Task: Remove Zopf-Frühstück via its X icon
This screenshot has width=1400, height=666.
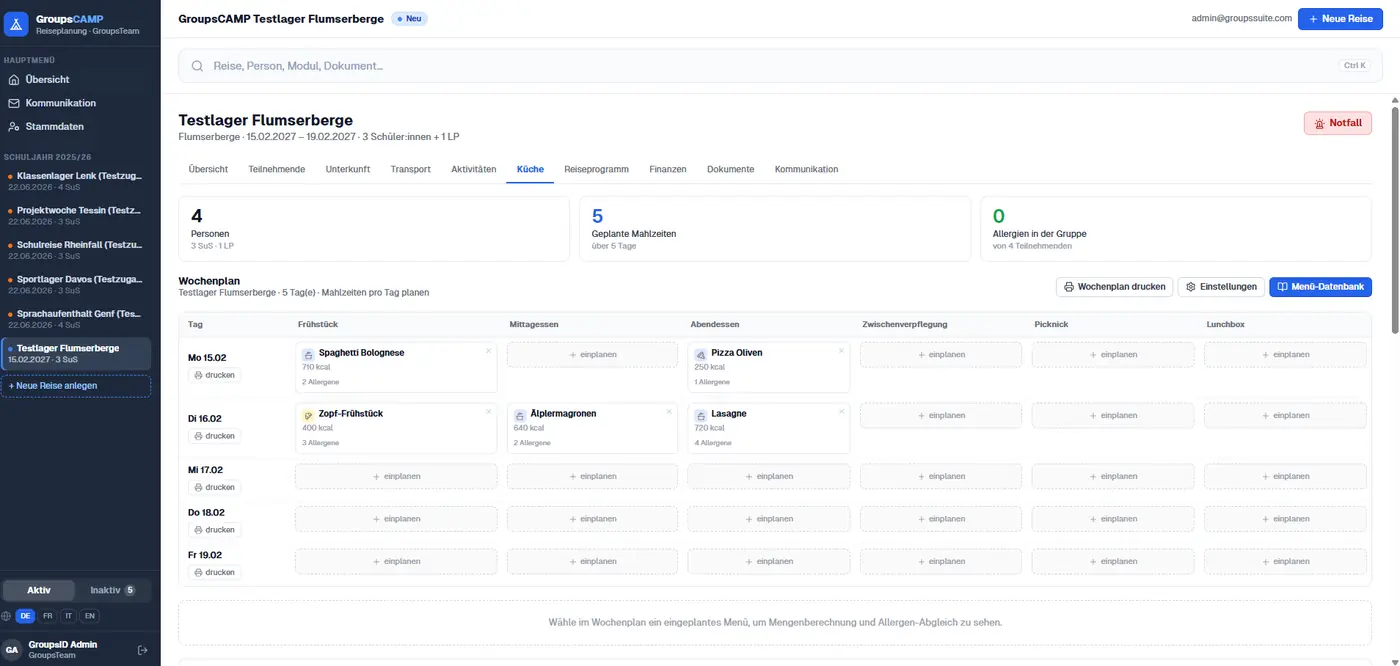Action: click(488, 412)
